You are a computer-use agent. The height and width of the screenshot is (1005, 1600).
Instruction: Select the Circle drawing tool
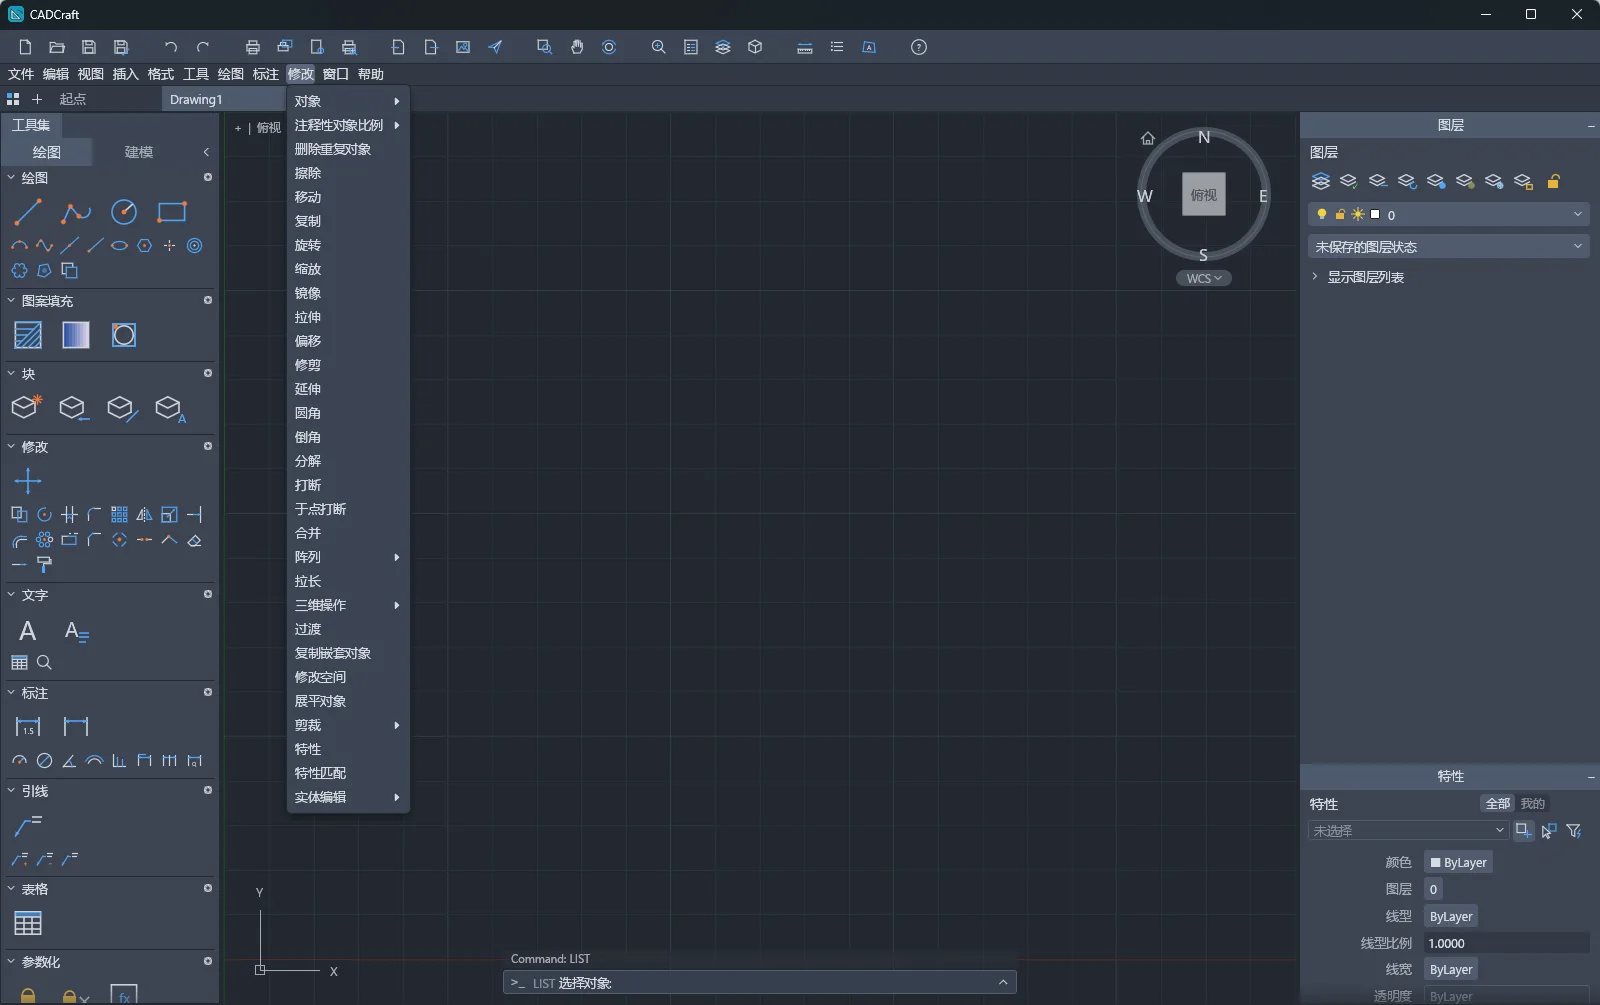124,212
